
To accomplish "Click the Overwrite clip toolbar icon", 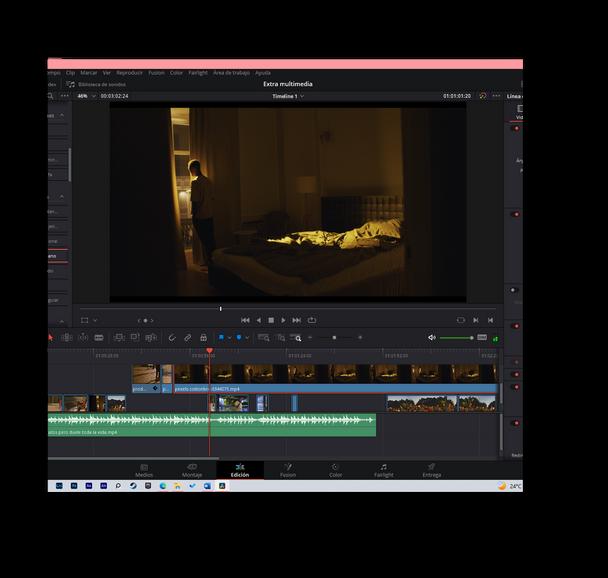I will 135,337.
